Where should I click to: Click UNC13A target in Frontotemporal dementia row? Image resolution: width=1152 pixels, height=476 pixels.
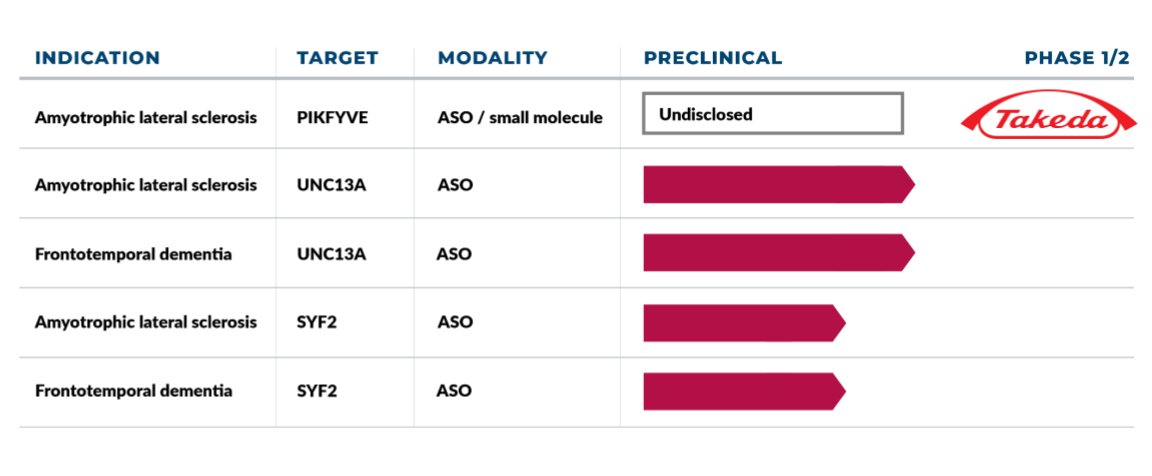[331, 254]
